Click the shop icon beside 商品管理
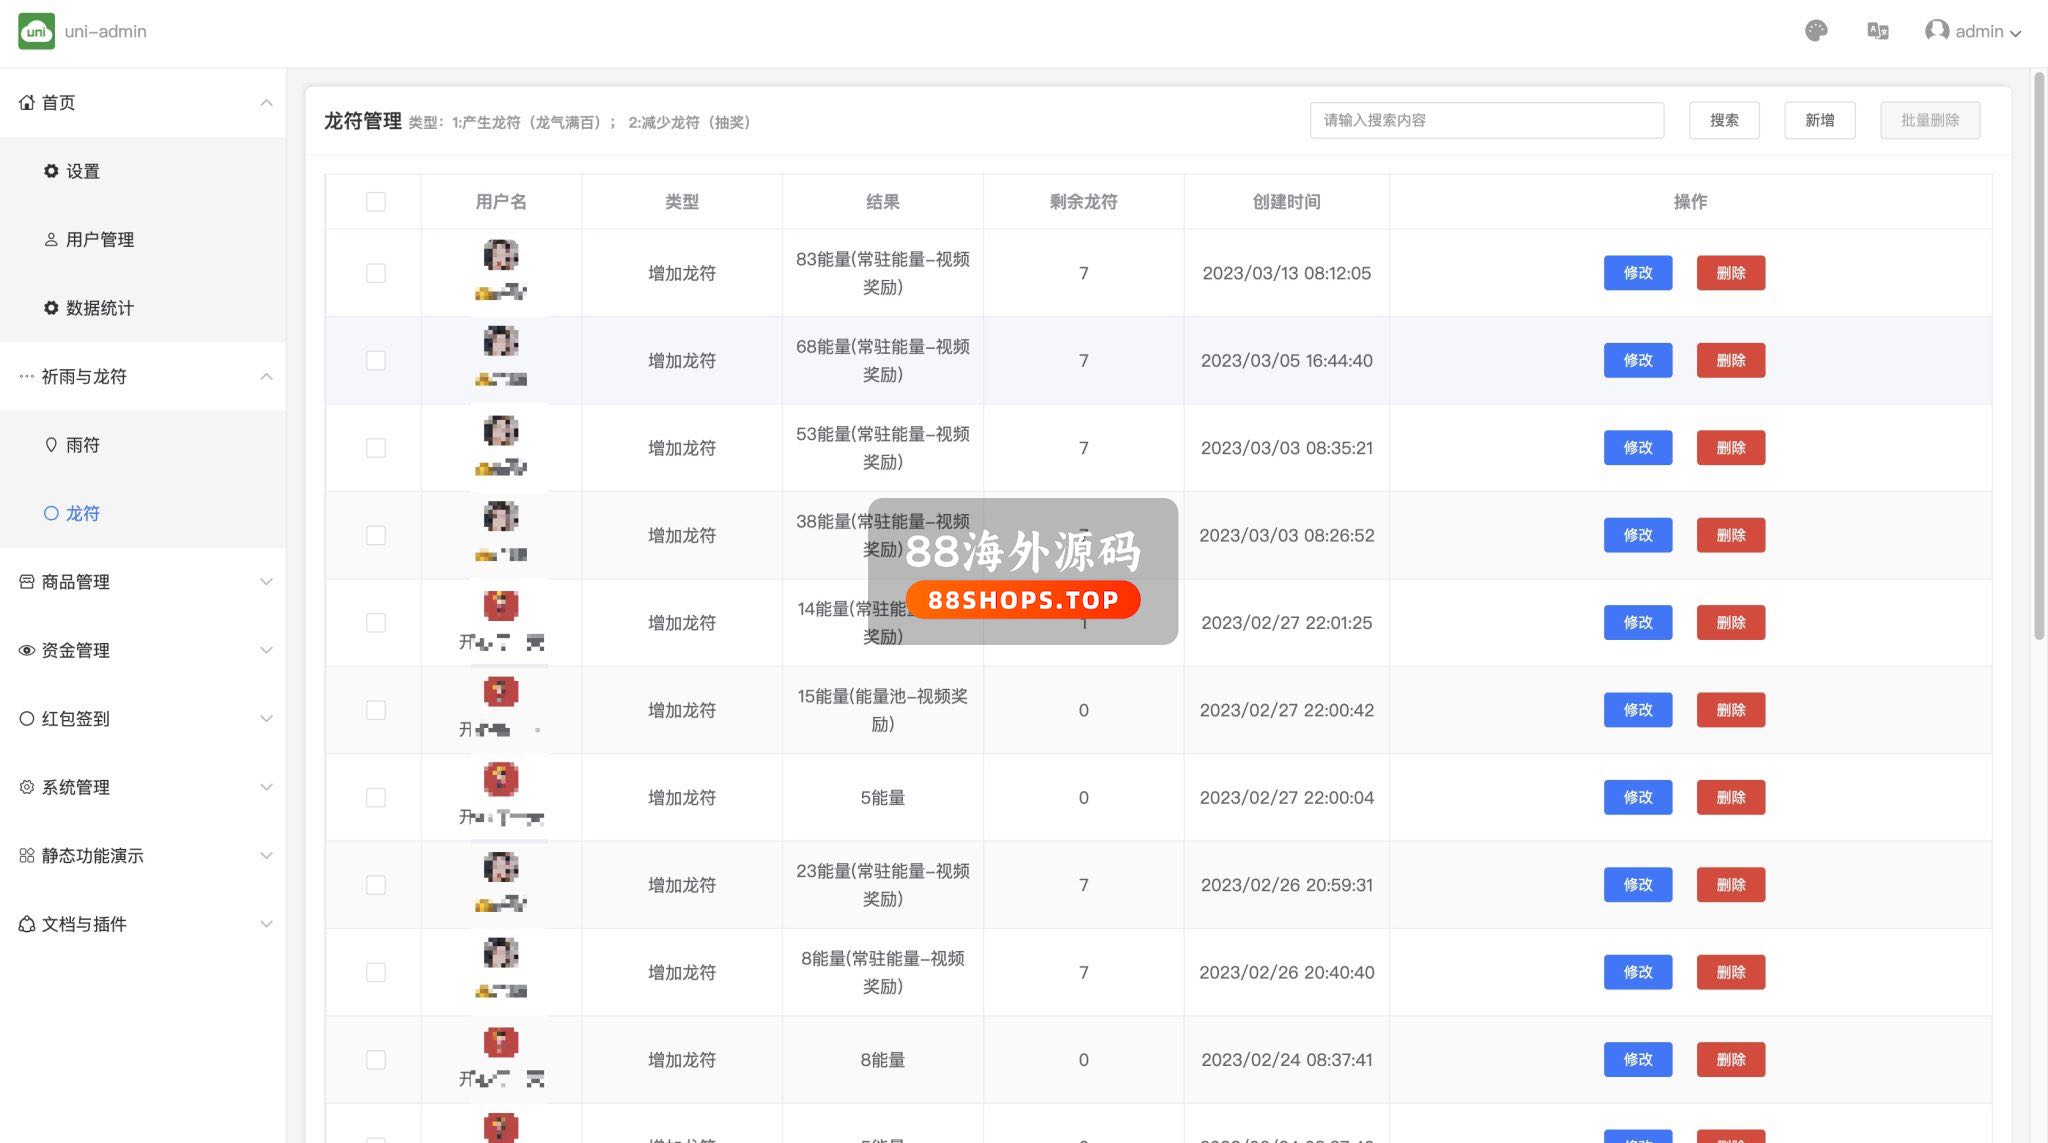The width and height of the screenshot is (2048, 1143). [27, 582]
